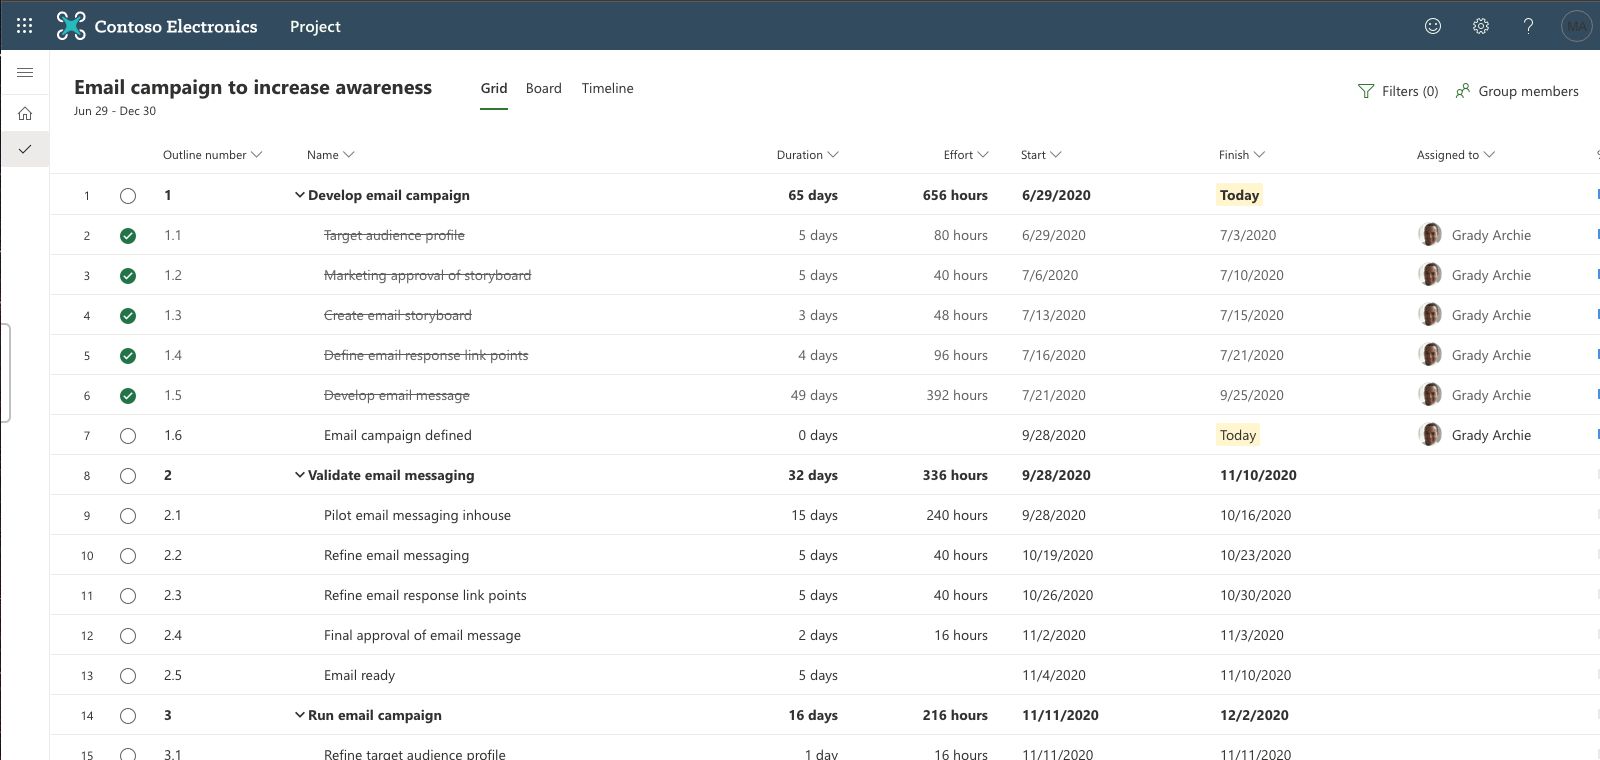Image resolution: width=1600 pixels, height=760 pixels.
Task: Mark Email ready task as complete
Action: tap(128, 676)
